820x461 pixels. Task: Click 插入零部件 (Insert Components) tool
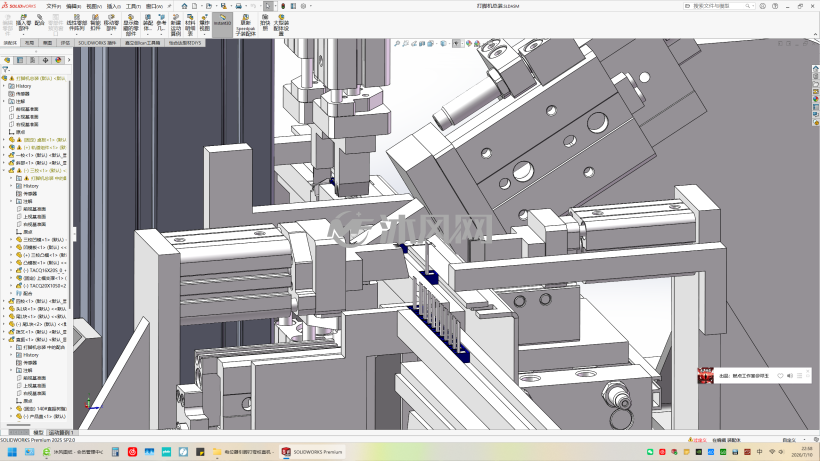[x=24, y=23]
